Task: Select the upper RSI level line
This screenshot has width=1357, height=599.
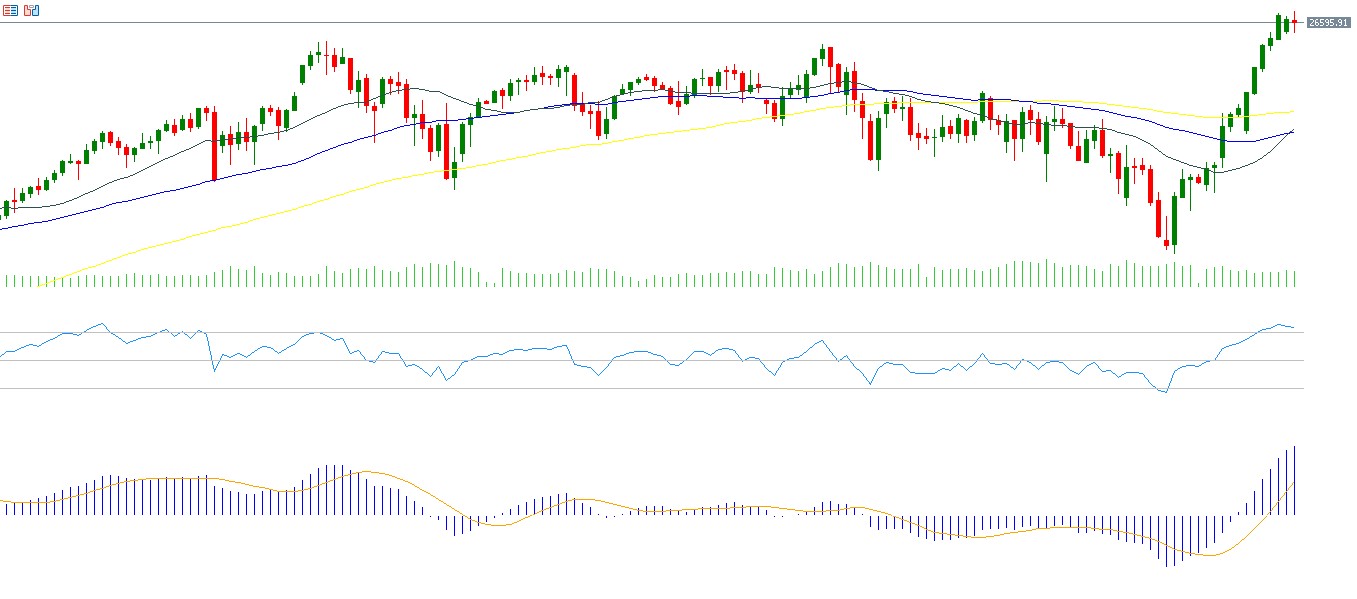Action: [650, 332]
